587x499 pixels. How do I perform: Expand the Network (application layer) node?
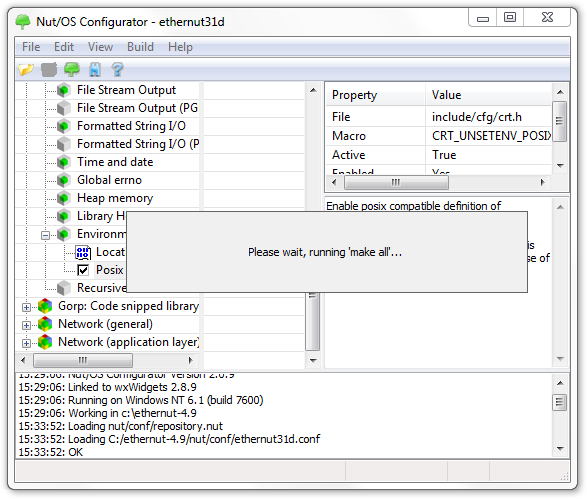tap(26, 343)
